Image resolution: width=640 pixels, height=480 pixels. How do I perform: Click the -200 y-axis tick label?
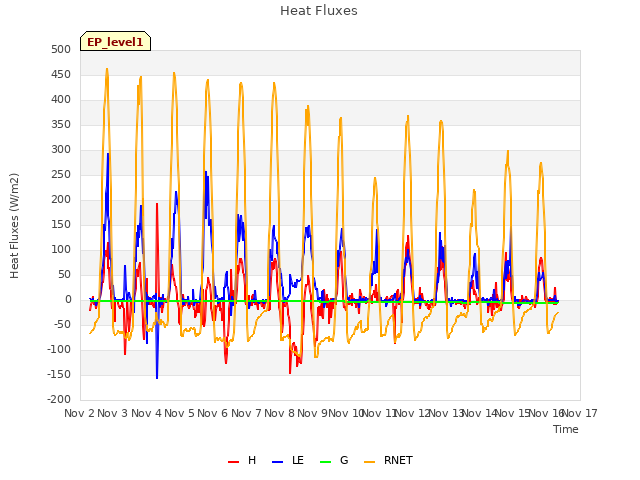click(x=59, y=400)
